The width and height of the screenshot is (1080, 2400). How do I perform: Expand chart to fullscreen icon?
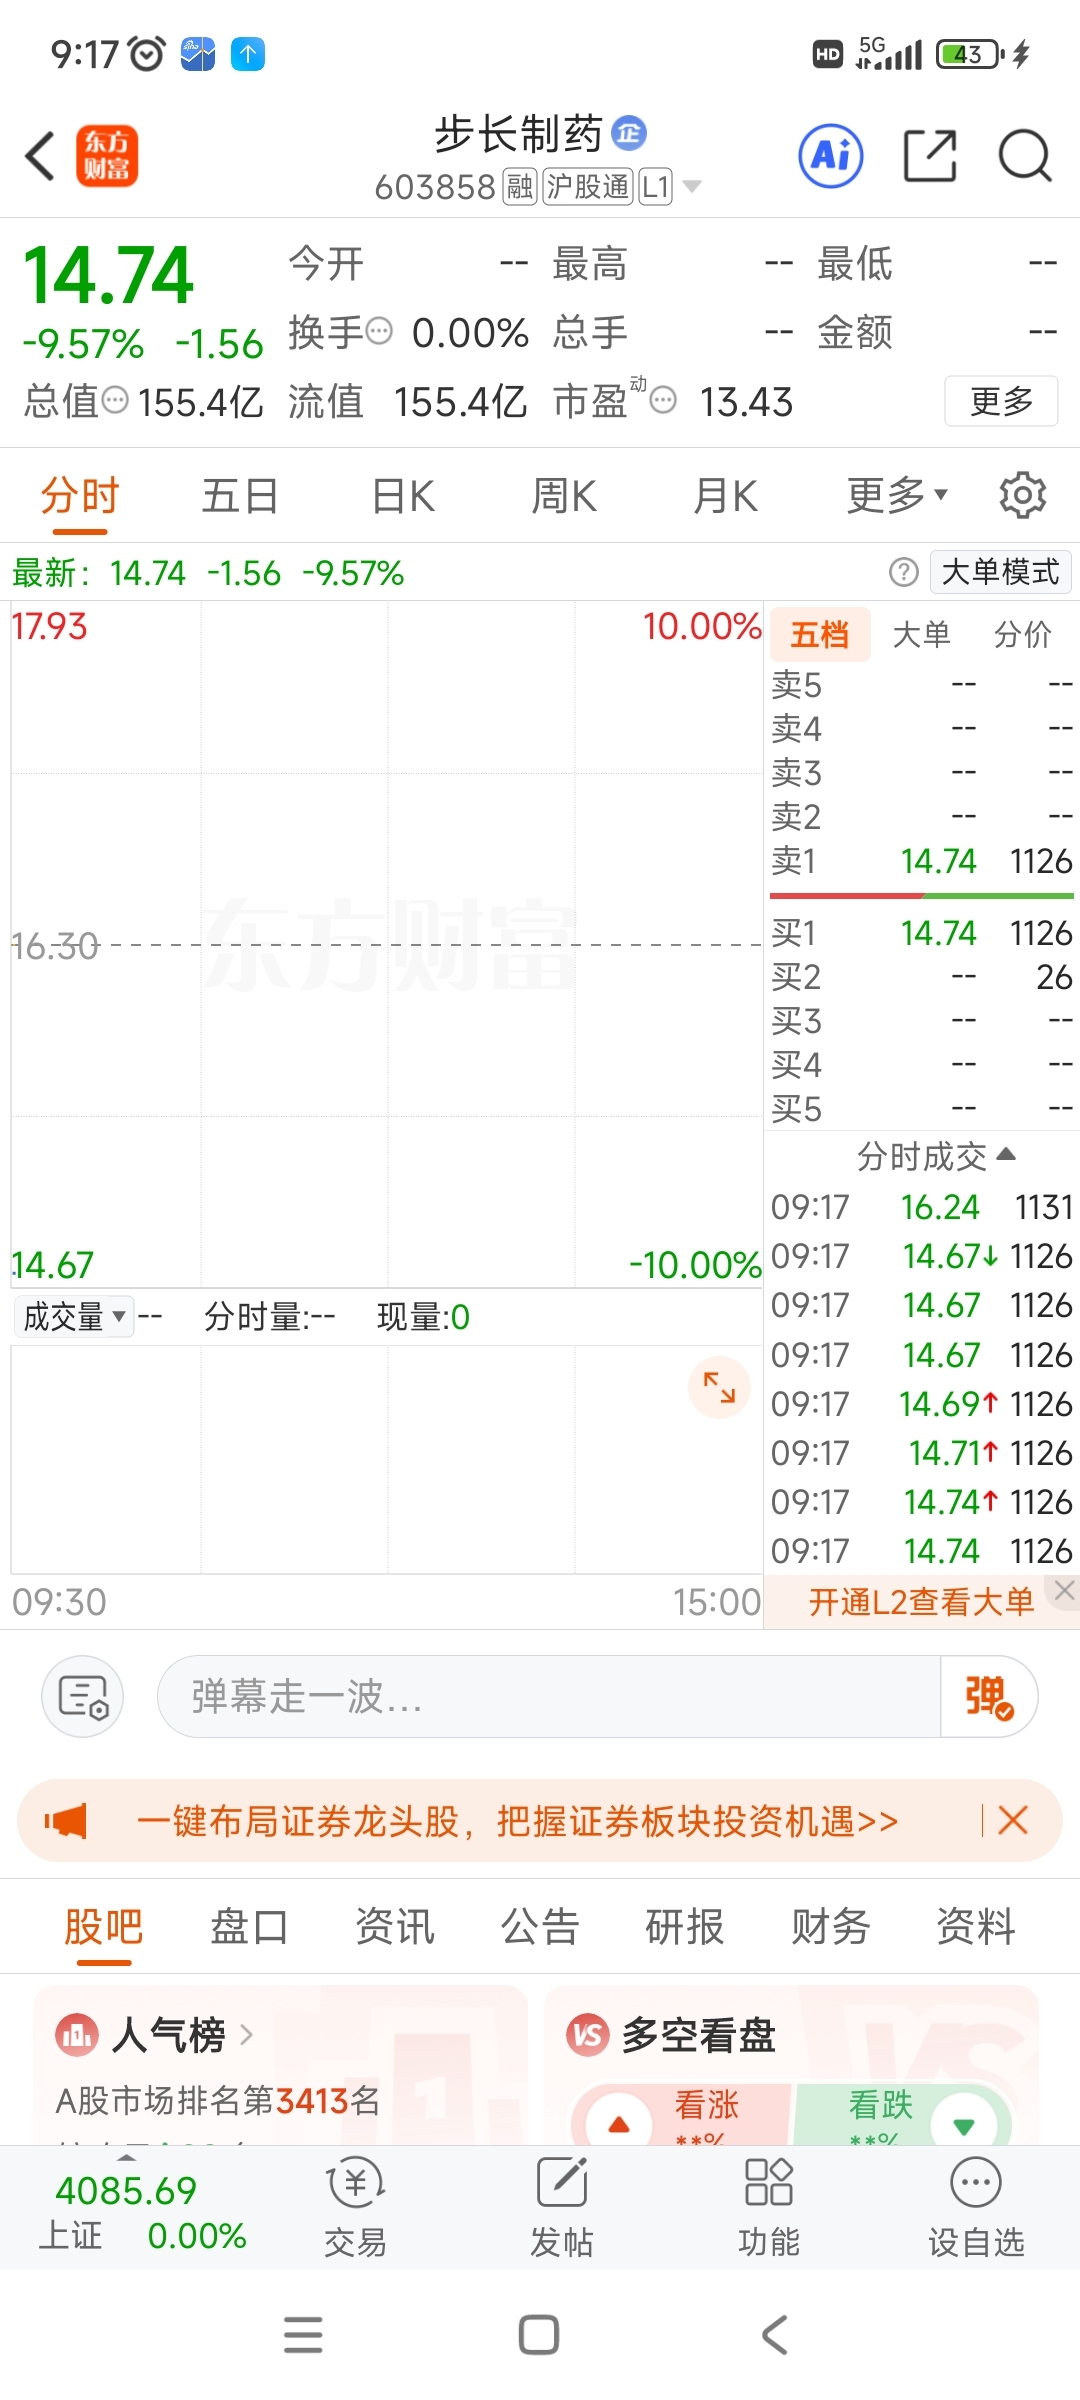(720, 1387)
